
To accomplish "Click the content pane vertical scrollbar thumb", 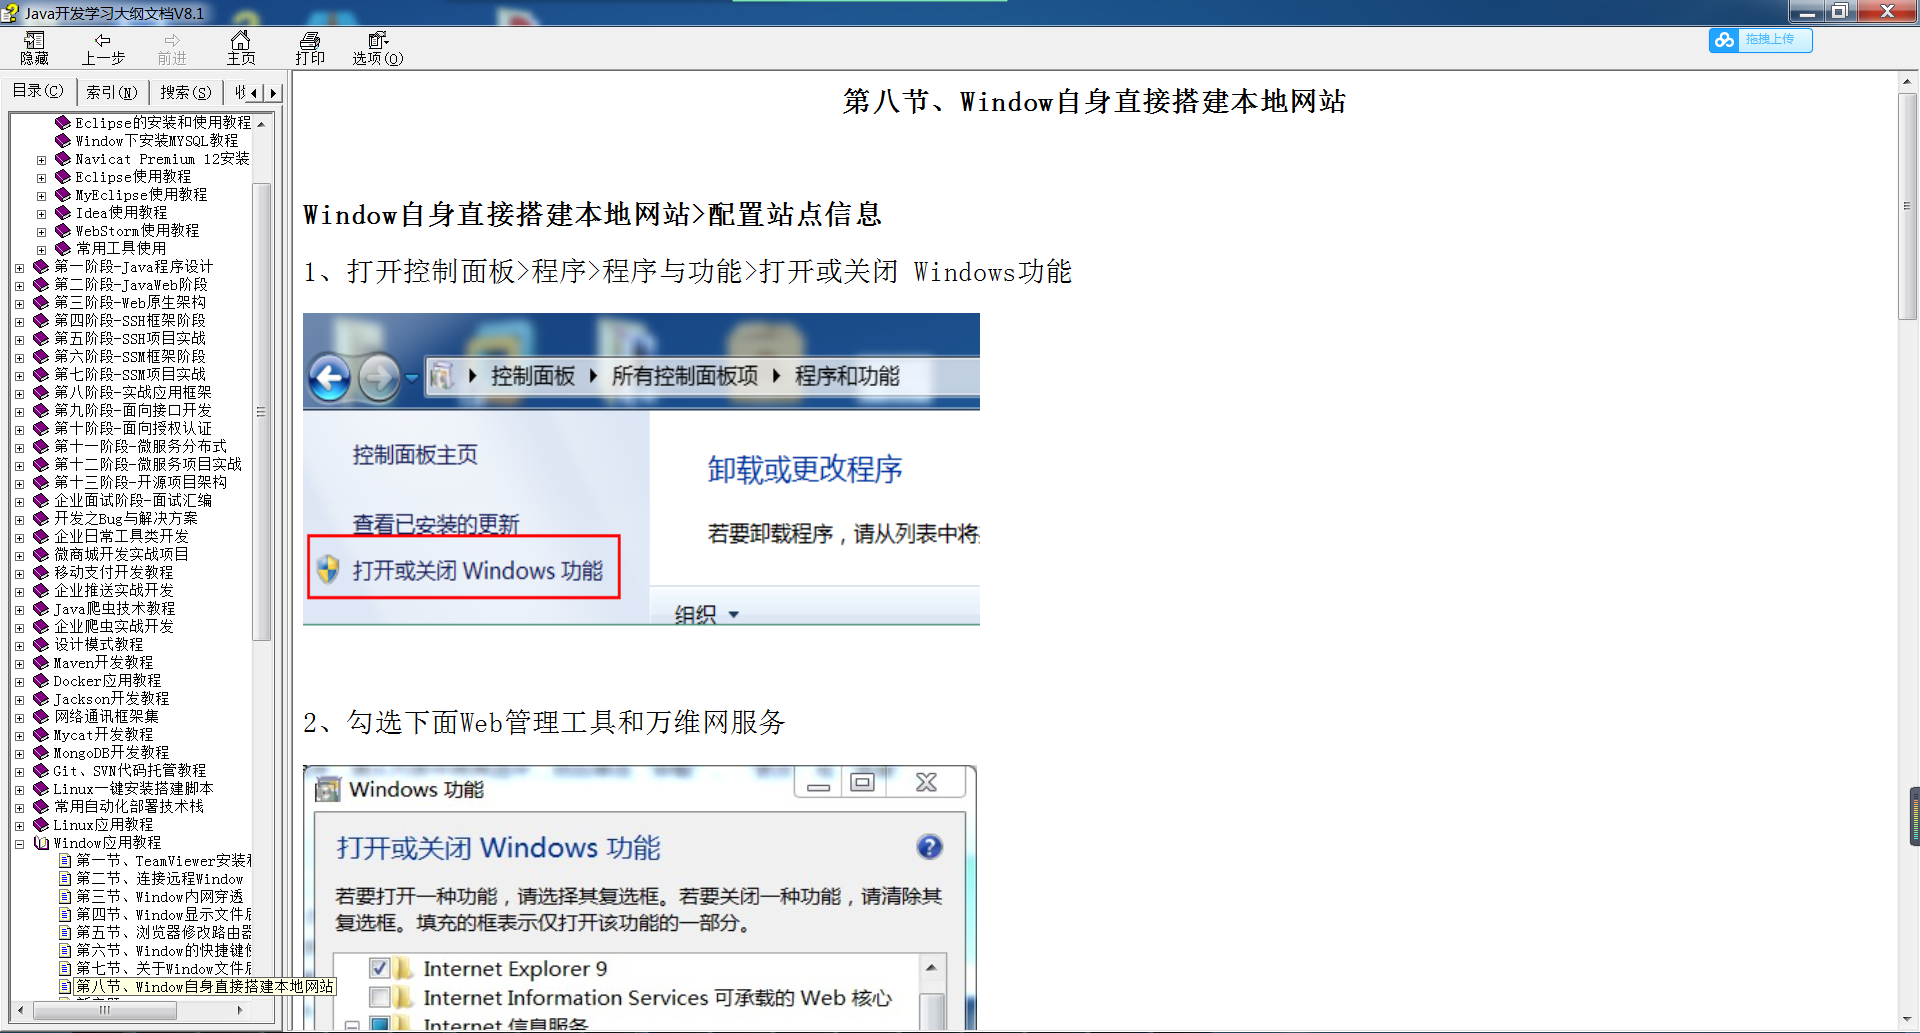I will point(1907,206).
